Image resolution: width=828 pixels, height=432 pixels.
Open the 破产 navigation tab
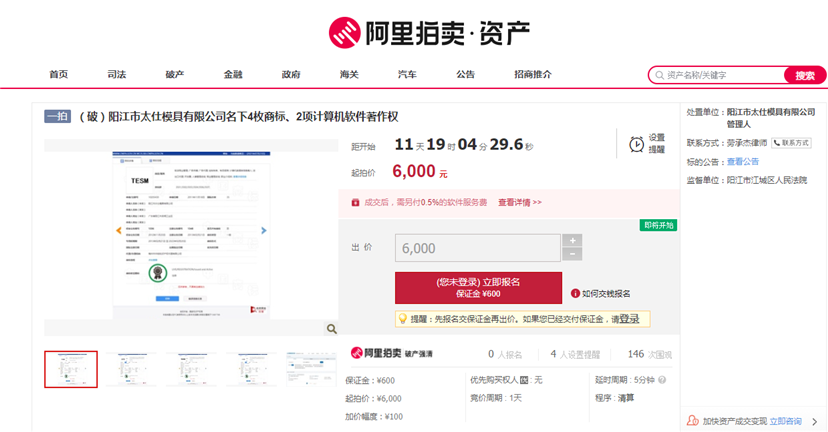pyautogui.click(x=175, y=74)
